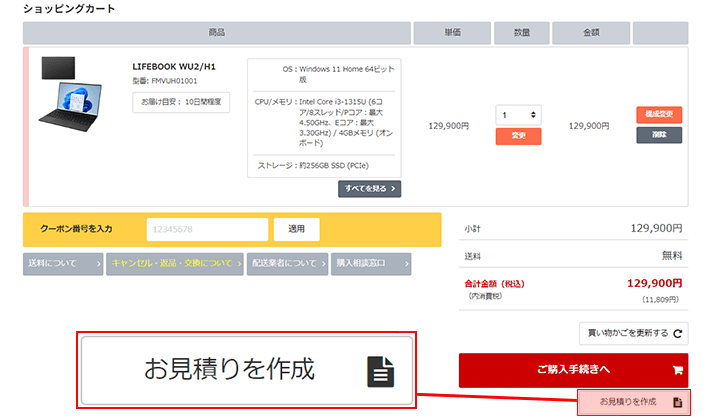Click the 無料 shipping value
The width and height of the screenshot is (717, 419).
pyautogui.click(x=672, y=256)
